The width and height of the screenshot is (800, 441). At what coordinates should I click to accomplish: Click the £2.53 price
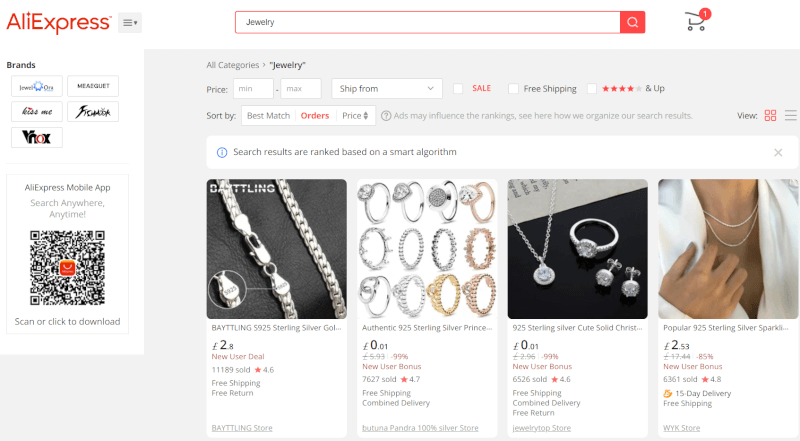pyautogui.click(x=677, y=346)
